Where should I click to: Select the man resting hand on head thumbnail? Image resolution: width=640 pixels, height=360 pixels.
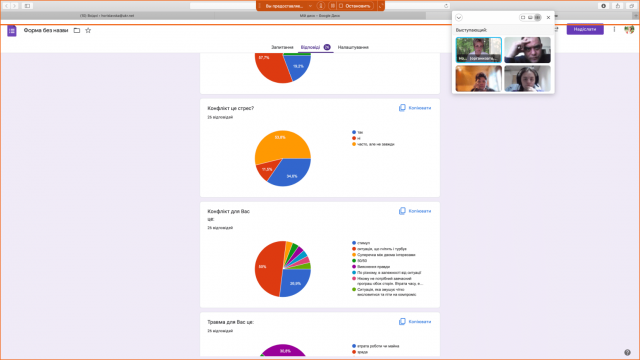[527, 50]
